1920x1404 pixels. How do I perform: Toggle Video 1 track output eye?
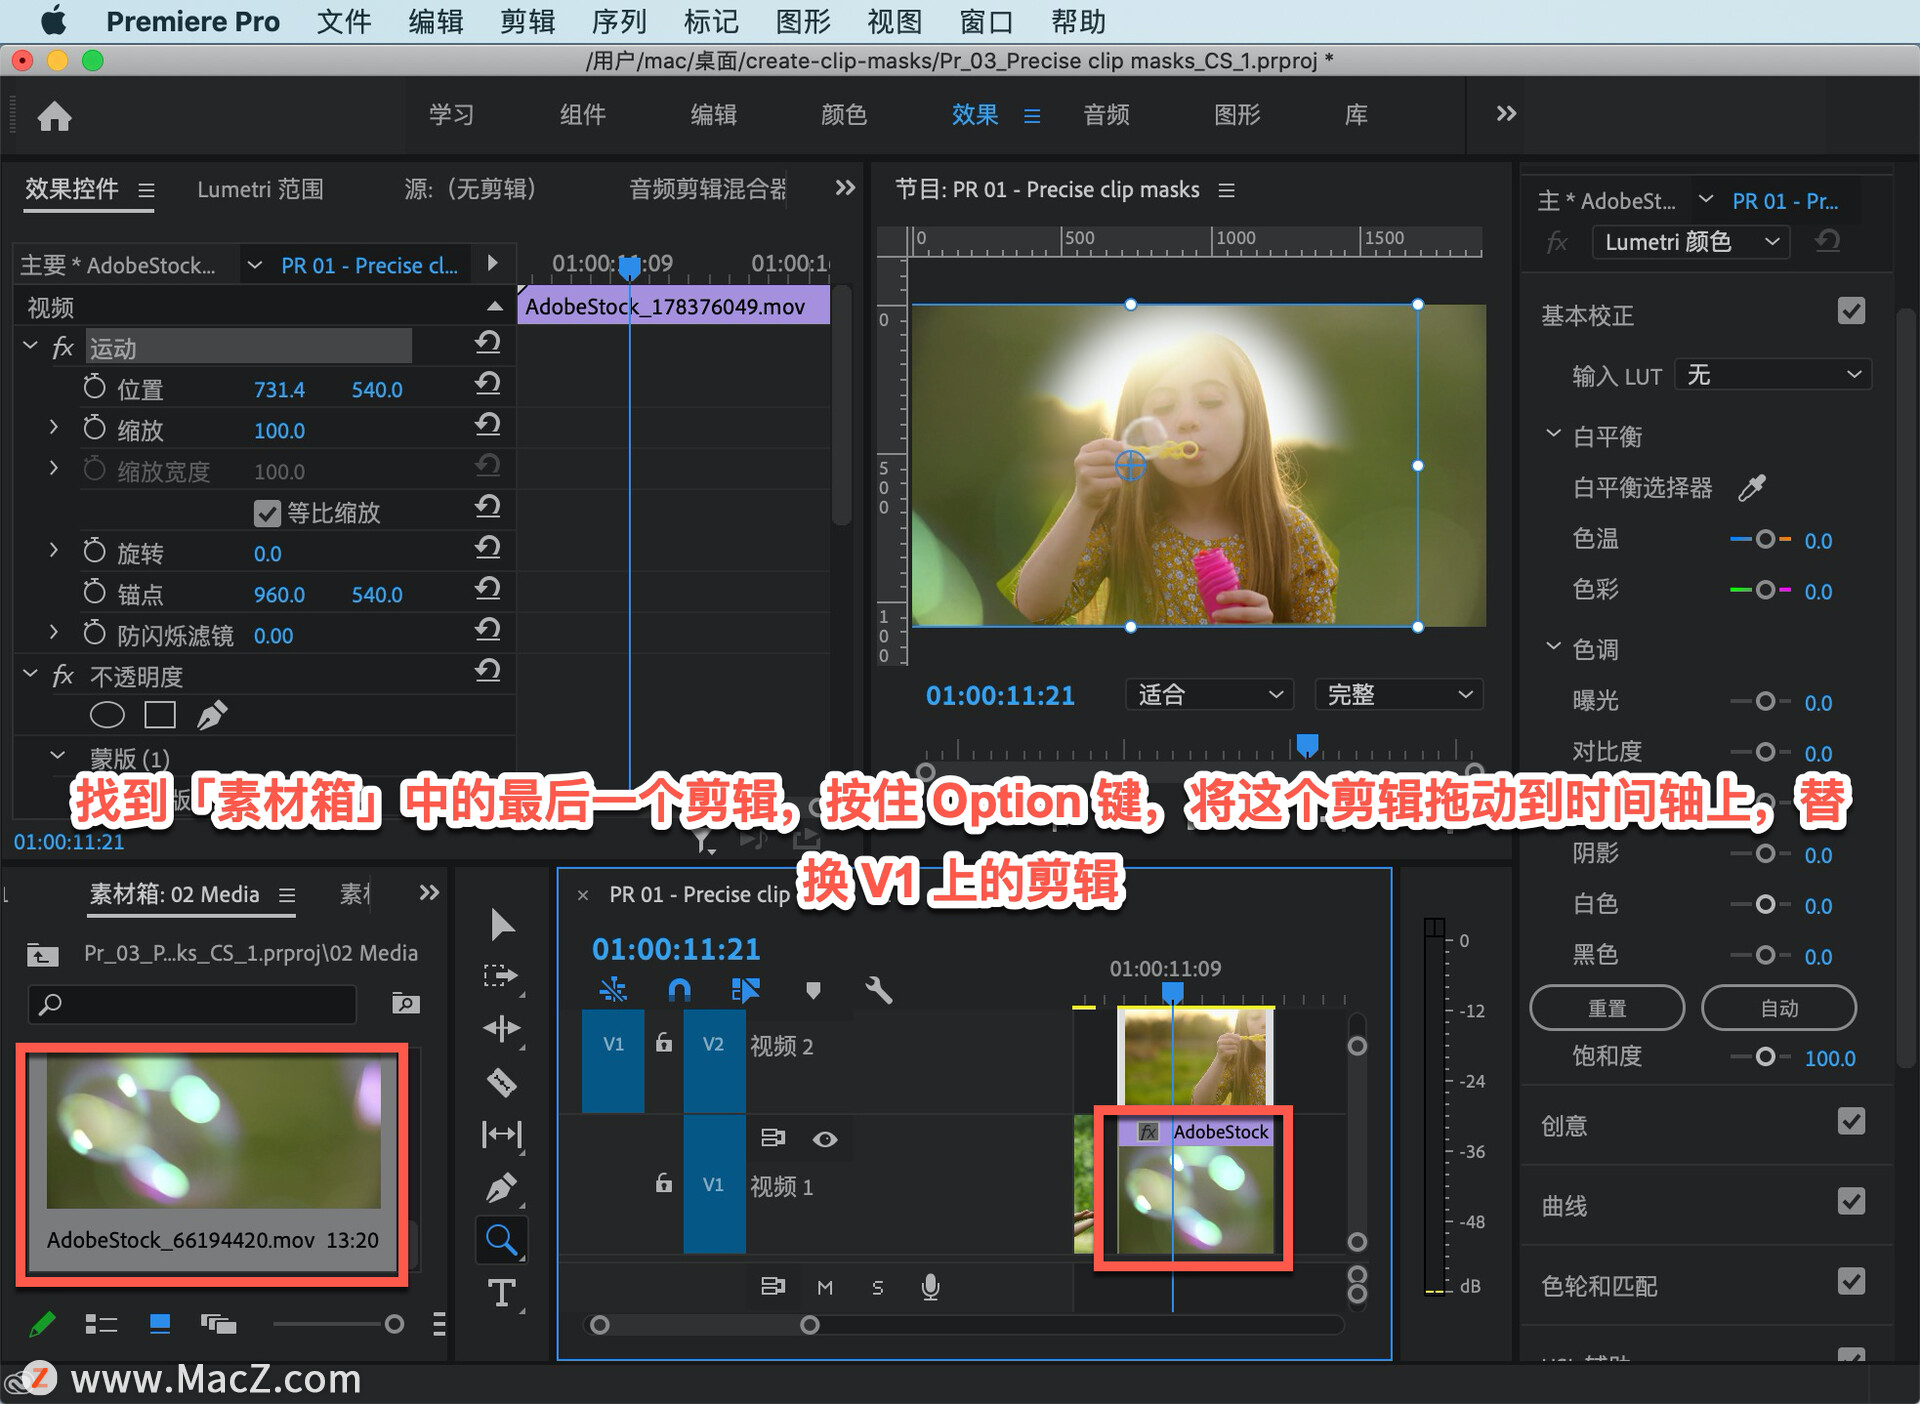coord(825,1139)
